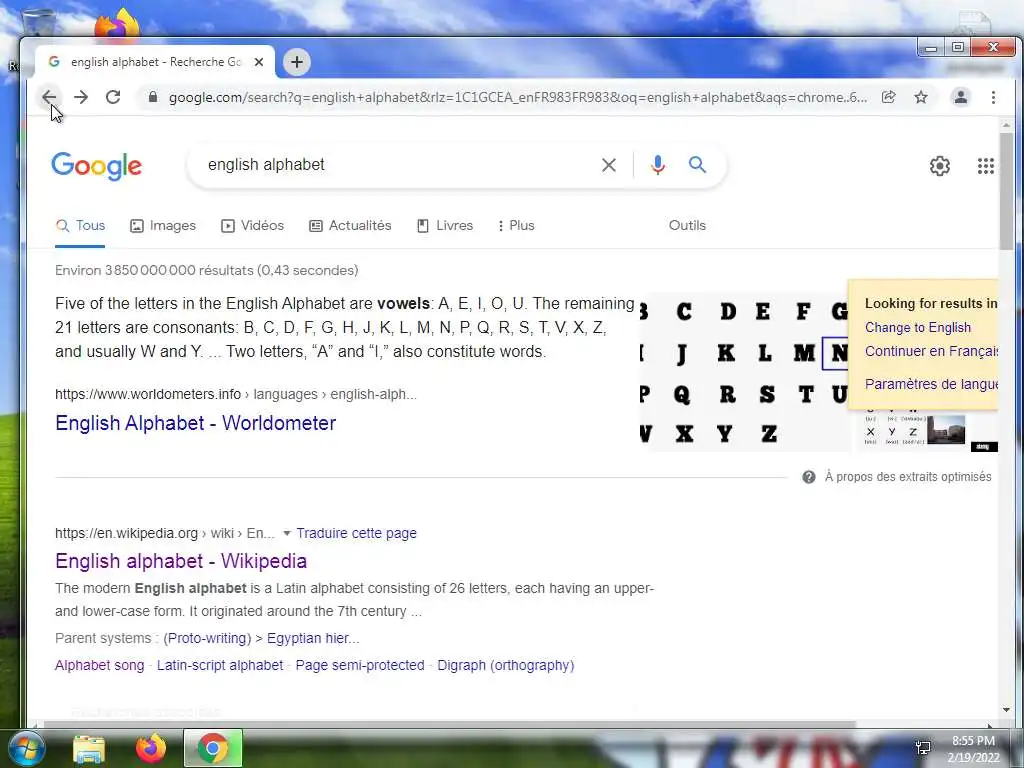Open the Chrome profile avatar menu
Screen dimensions: 1024x768
pyautogui.click(x=961, y=97)
